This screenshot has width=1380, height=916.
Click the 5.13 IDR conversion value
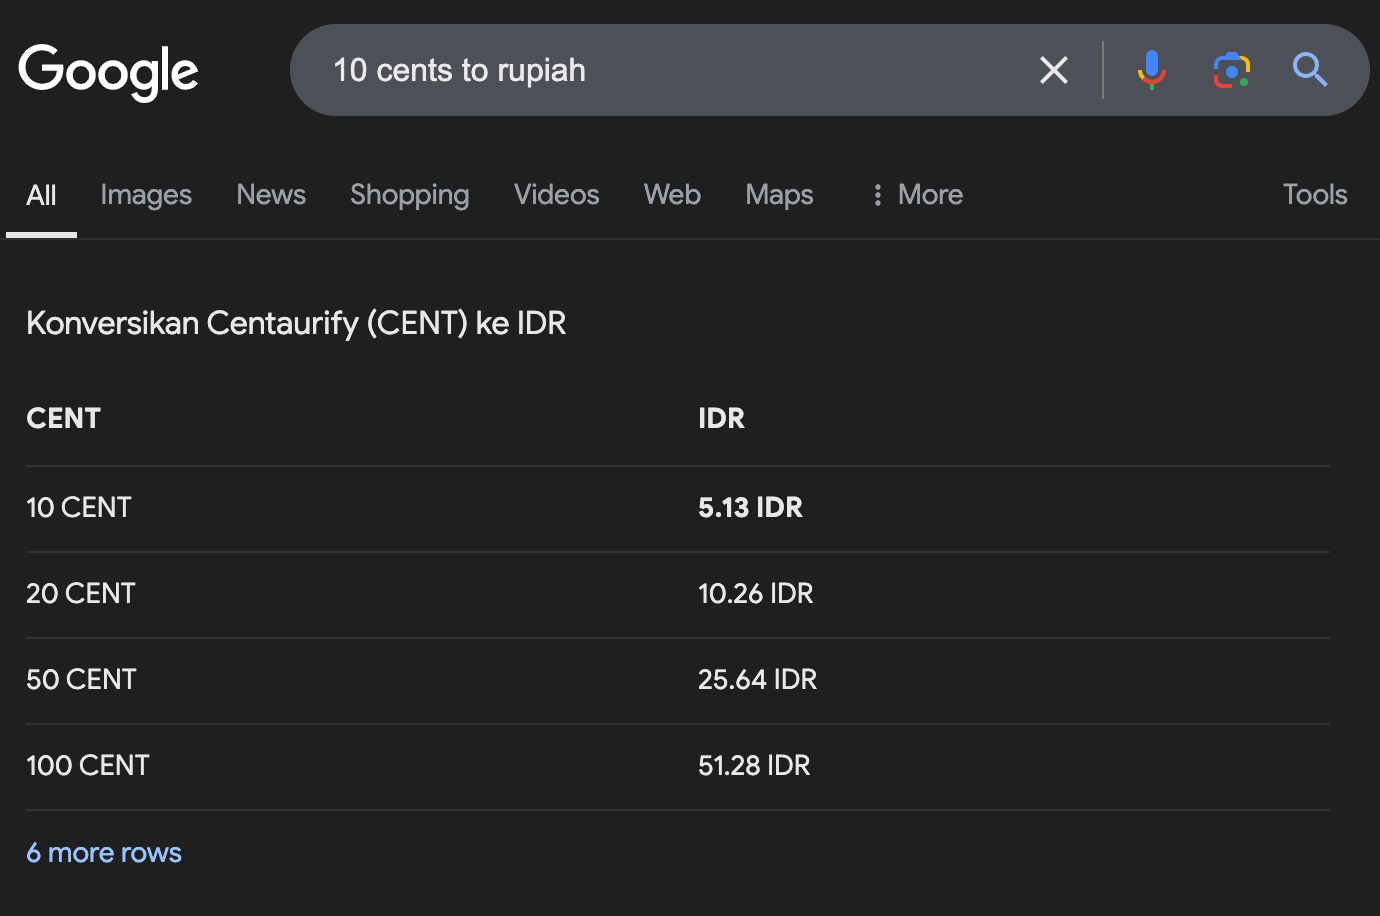750,508
